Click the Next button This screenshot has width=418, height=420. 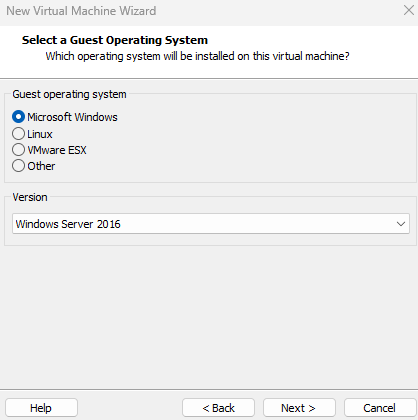(x=299, y=408)
